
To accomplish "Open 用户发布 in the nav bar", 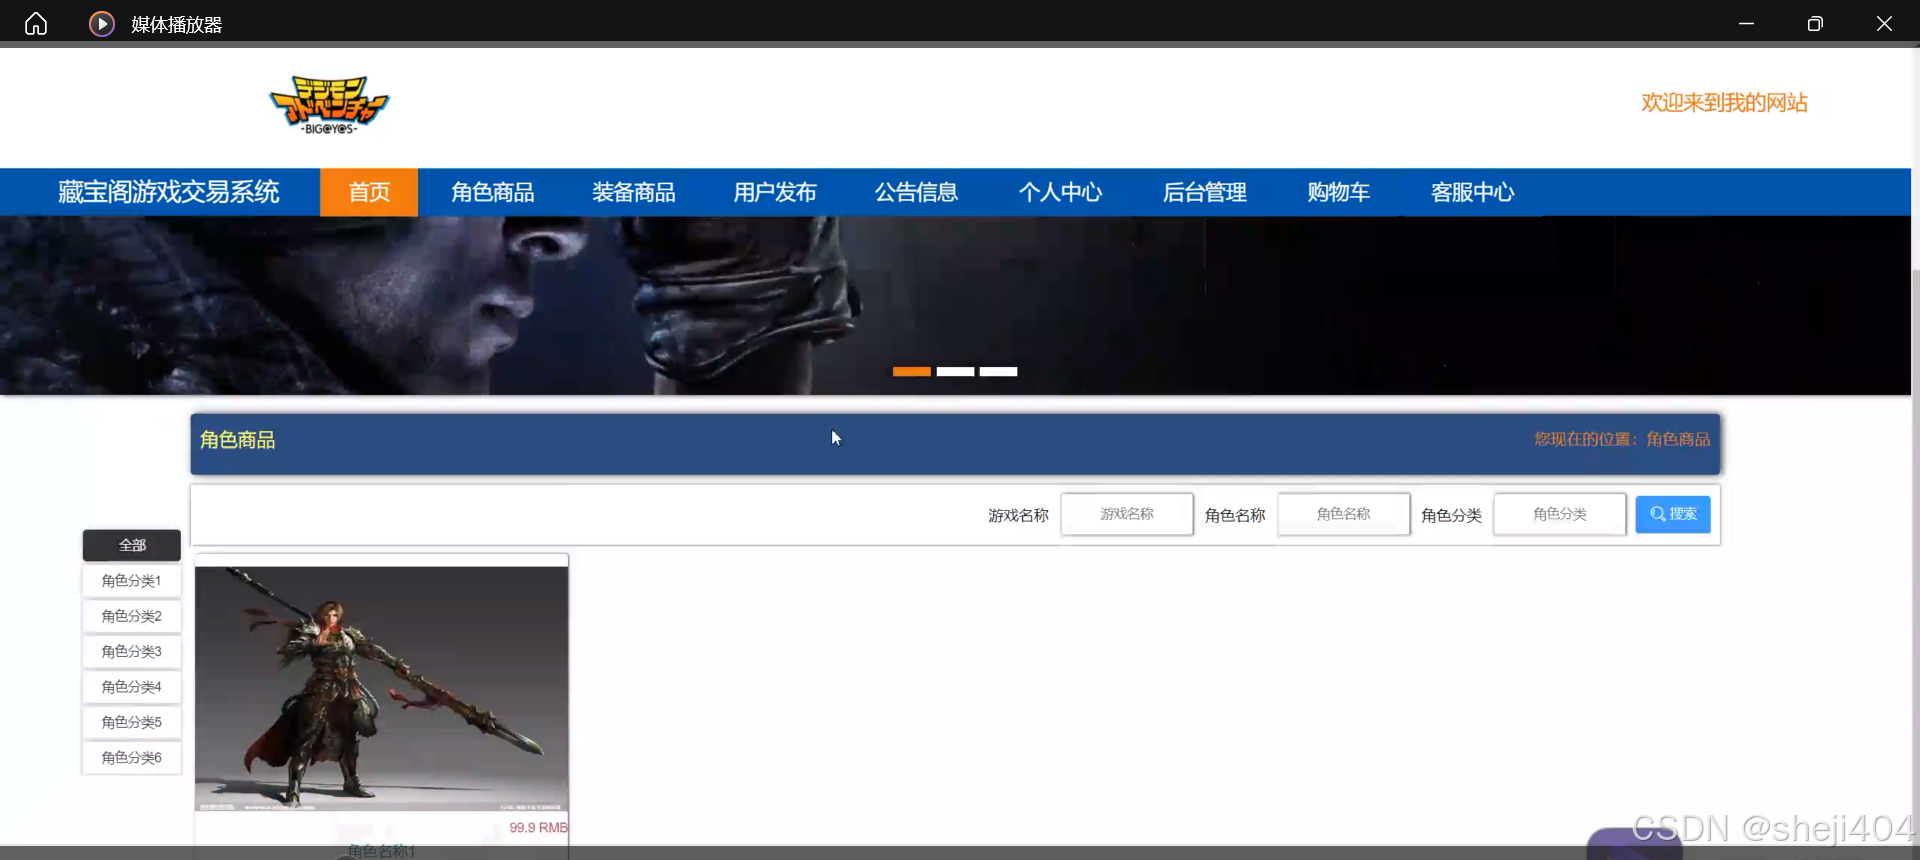I will [775, 192].
